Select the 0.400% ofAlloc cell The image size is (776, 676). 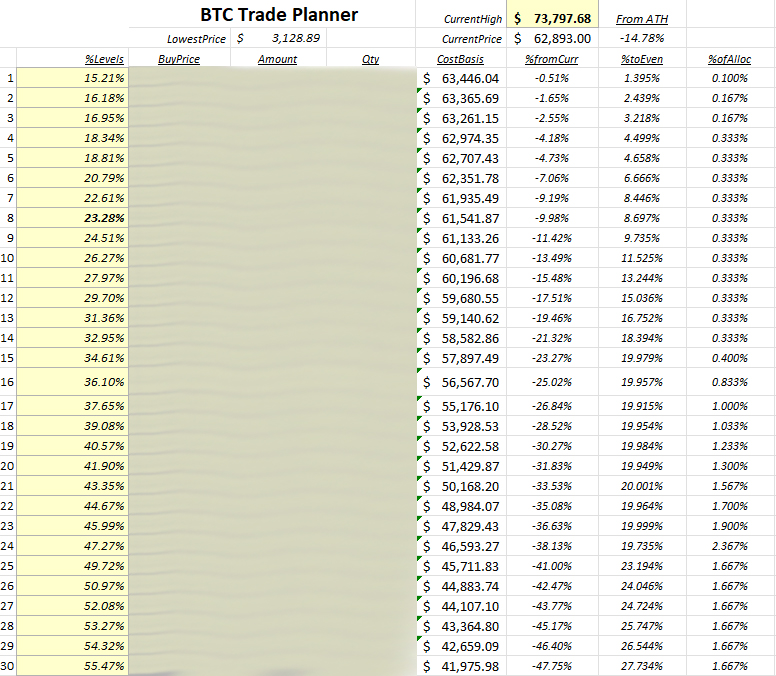tap(730, 358)
